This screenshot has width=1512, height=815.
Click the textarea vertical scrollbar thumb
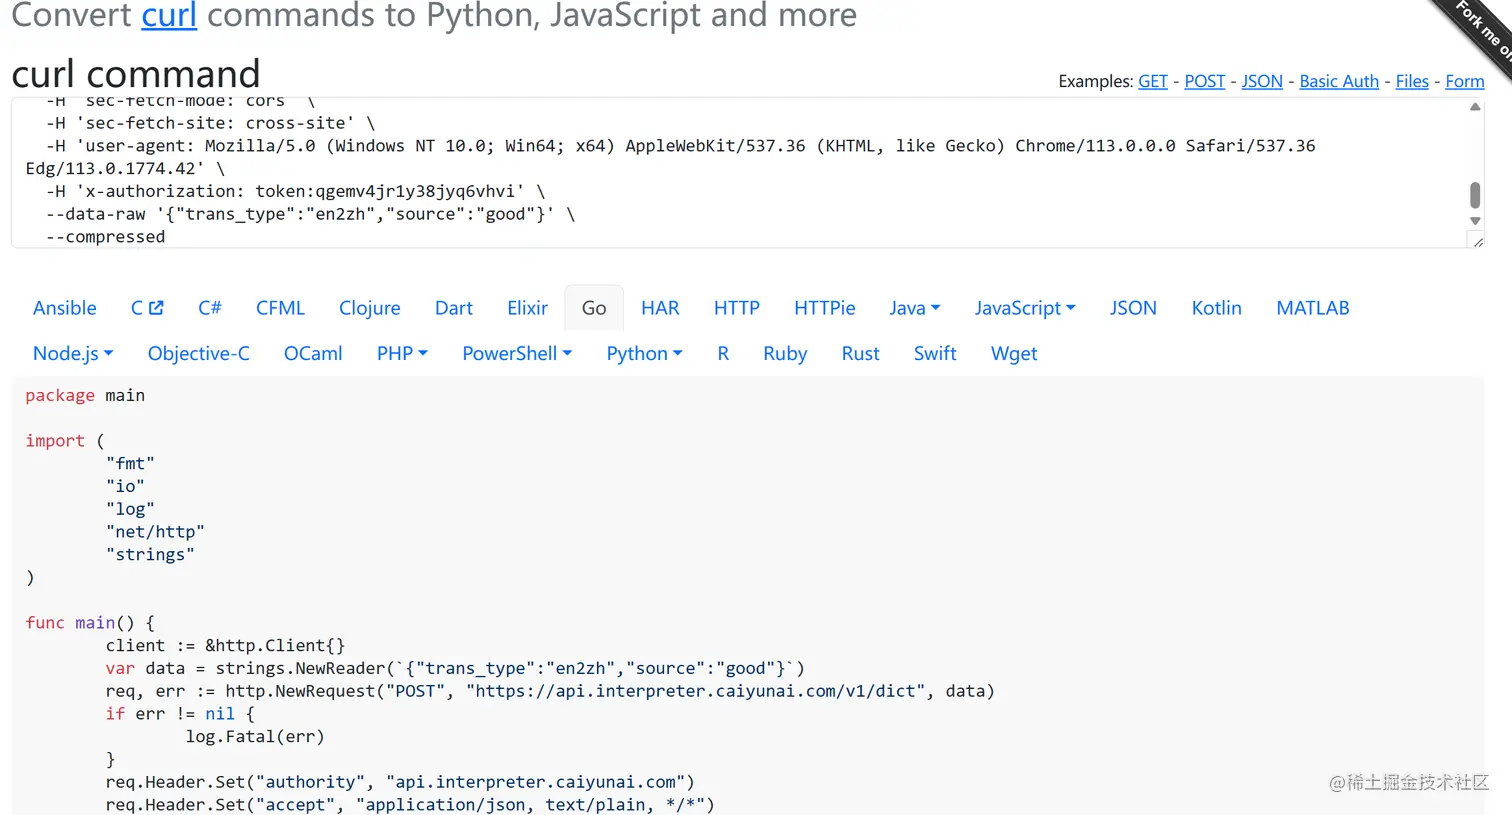tap(1475, 194)
